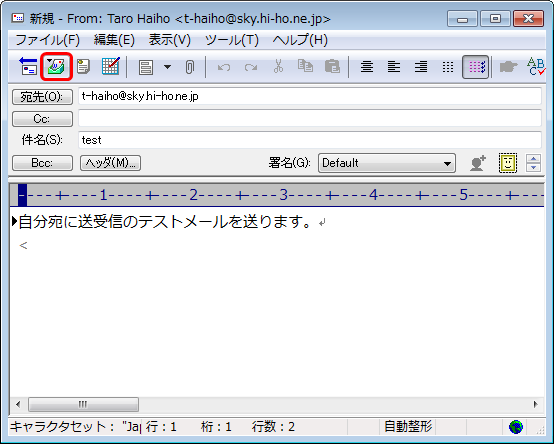Toggle the highlighted auto-format toolbar button
Screen dimensions: 554x444
click(476, 66)
